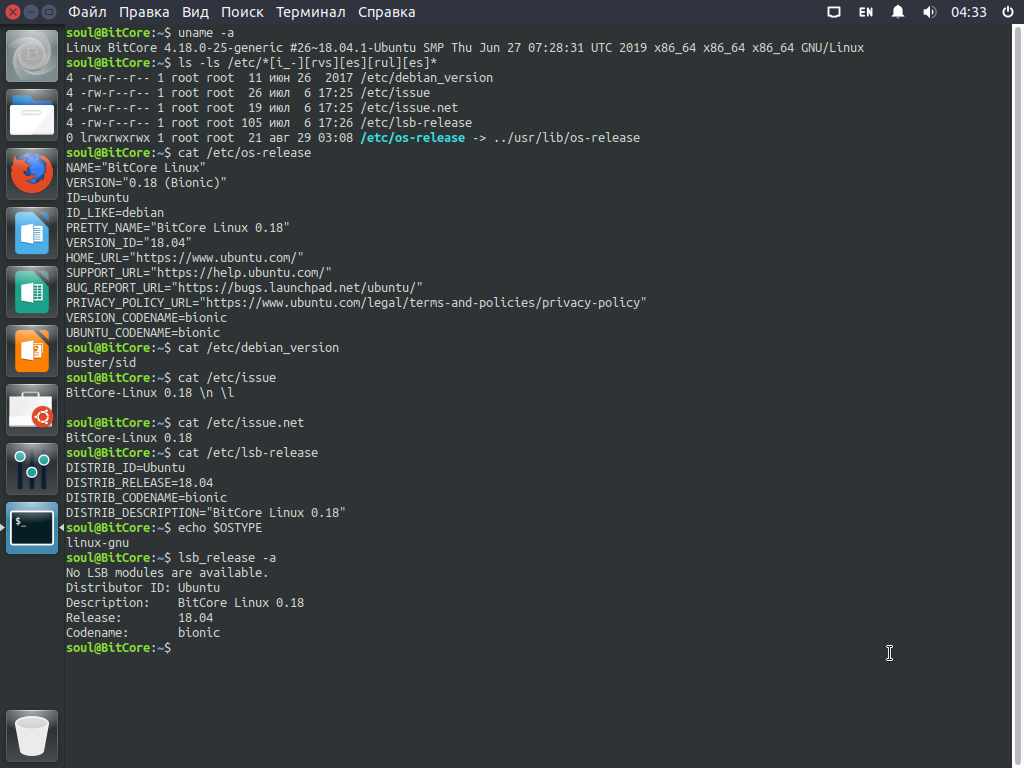Click the highlighted /etc/os-release symlink text
This screenshot has height=768, width=1024.
pyautogui.click(x=413, y=138)
